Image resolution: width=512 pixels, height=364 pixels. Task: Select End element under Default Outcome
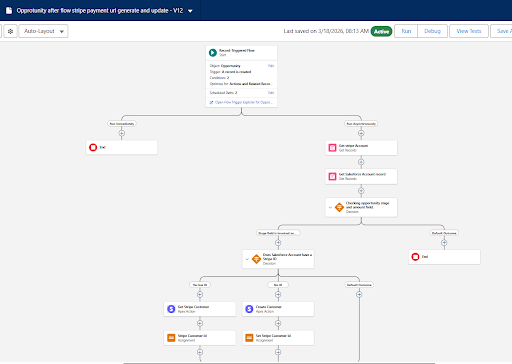coord(444,257)
